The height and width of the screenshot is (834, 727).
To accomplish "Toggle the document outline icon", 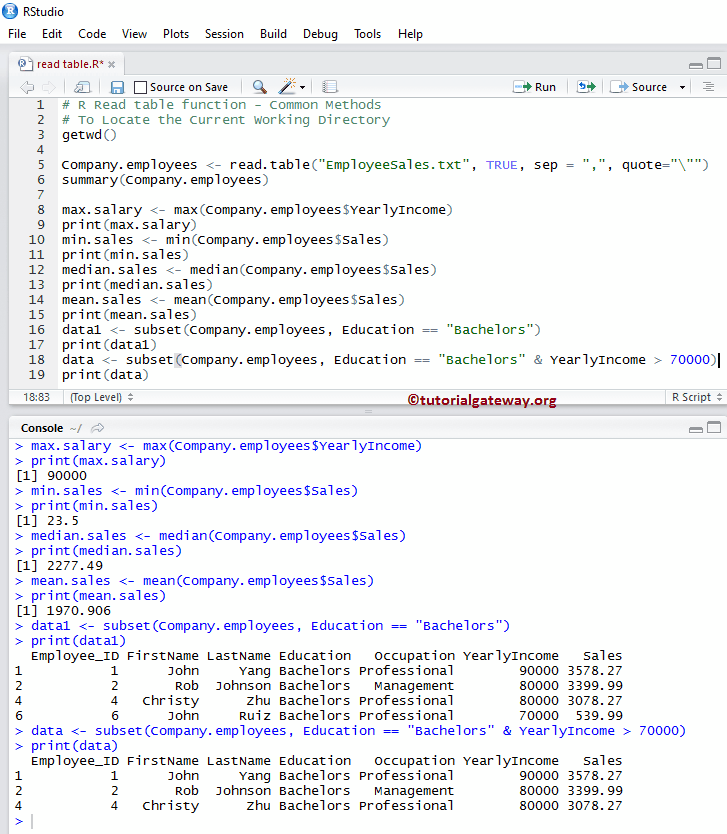I will pos(708,87).
